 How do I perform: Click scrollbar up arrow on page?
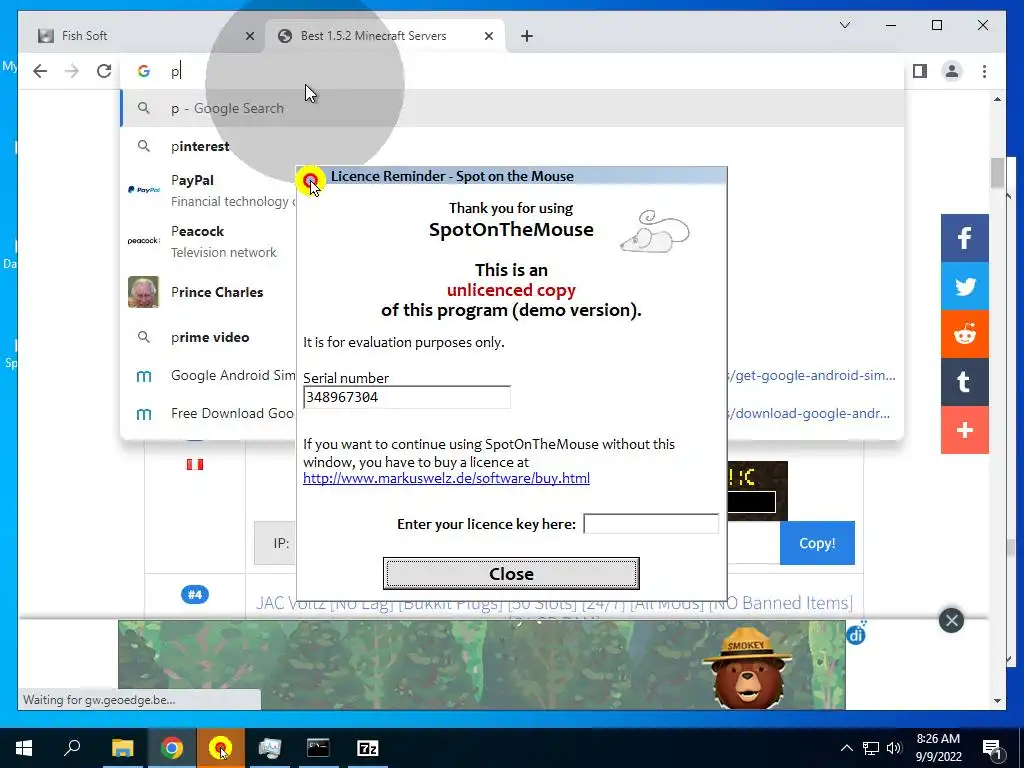pyautogui.click(x=997, y=99)
